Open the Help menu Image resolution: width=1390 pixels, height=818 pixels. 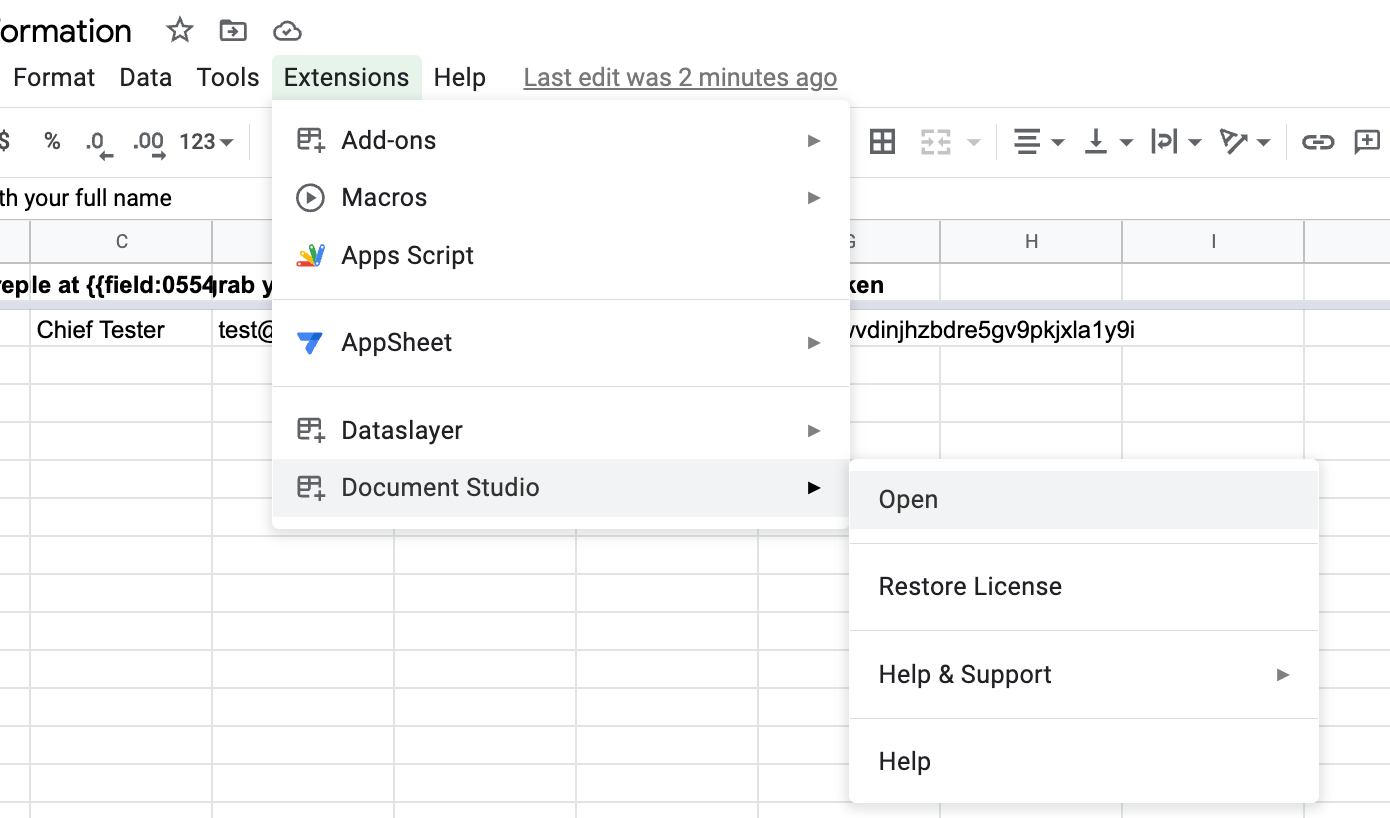(x=460, y=77)
